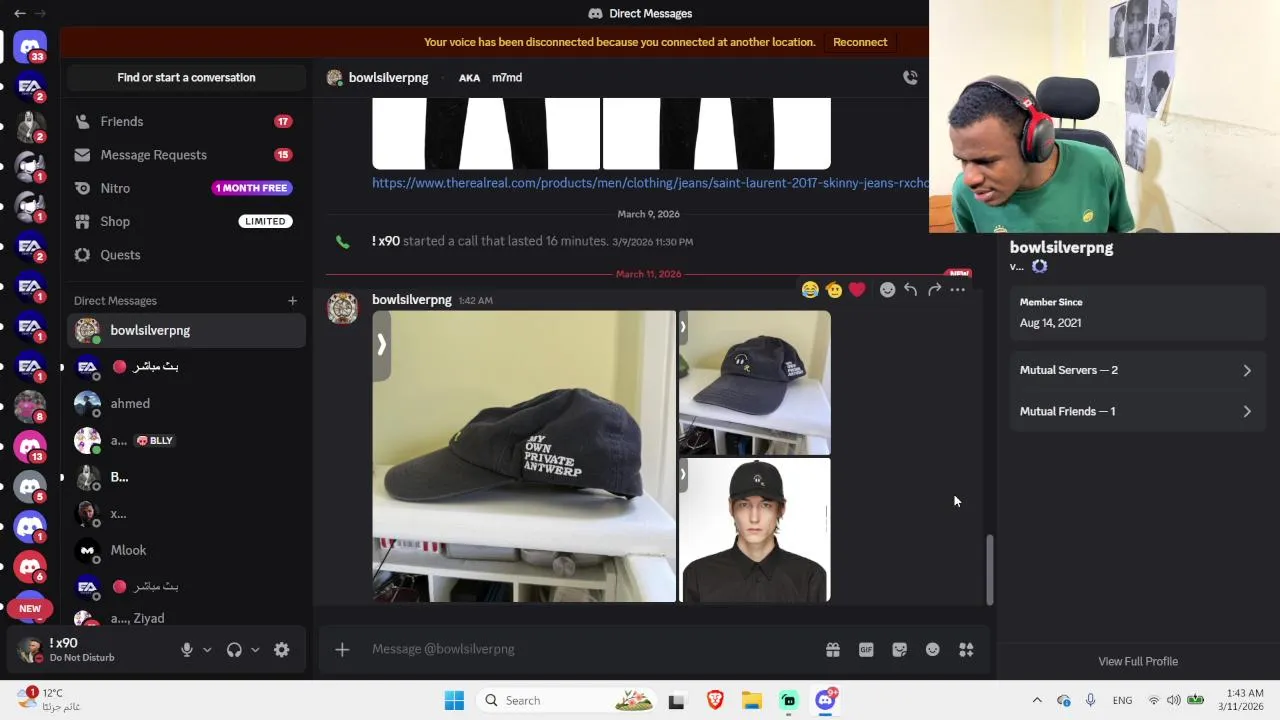Start voice call with bowlsilverpng
The height and width of the screenshot is (720, 1280).
click(910, 77)
